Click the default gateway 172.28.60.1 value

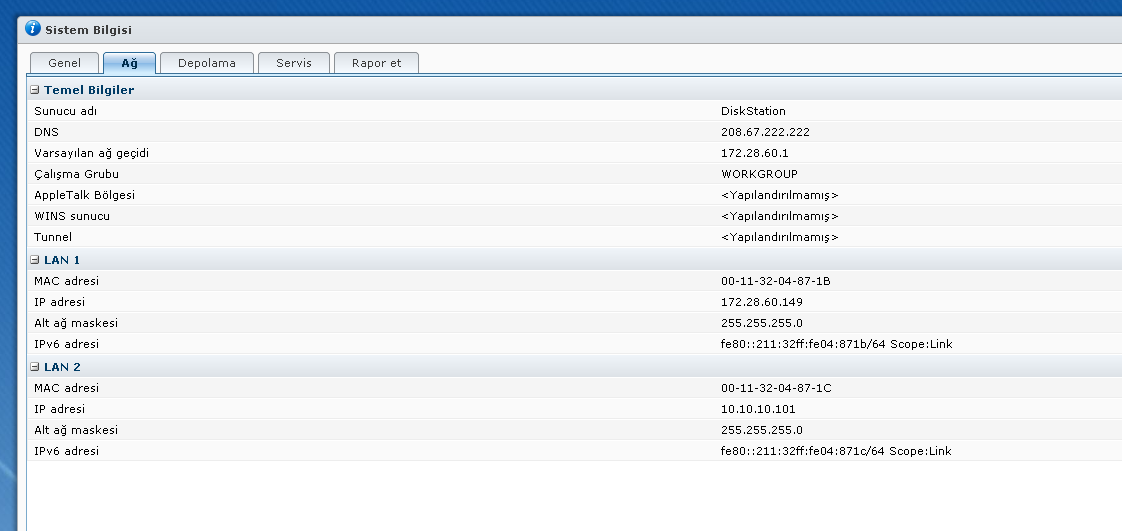point(755,153)
